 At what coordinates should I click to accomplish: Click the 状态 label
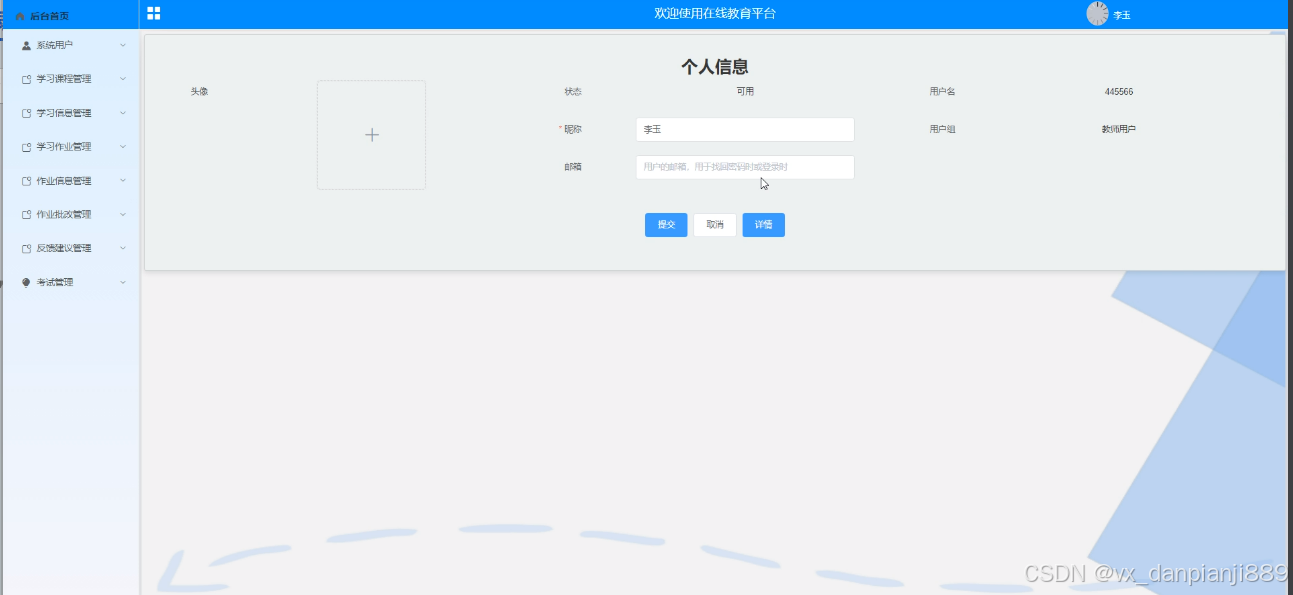(x=573, y=92)
